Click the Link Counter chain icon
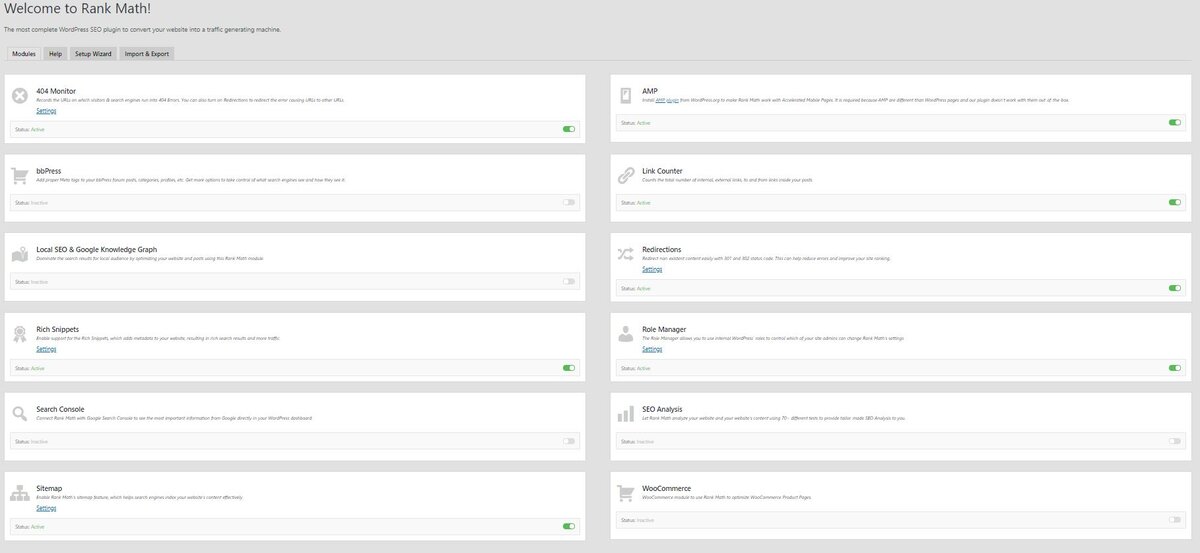Screen dimensions: 1200x553 coord(625,176)
